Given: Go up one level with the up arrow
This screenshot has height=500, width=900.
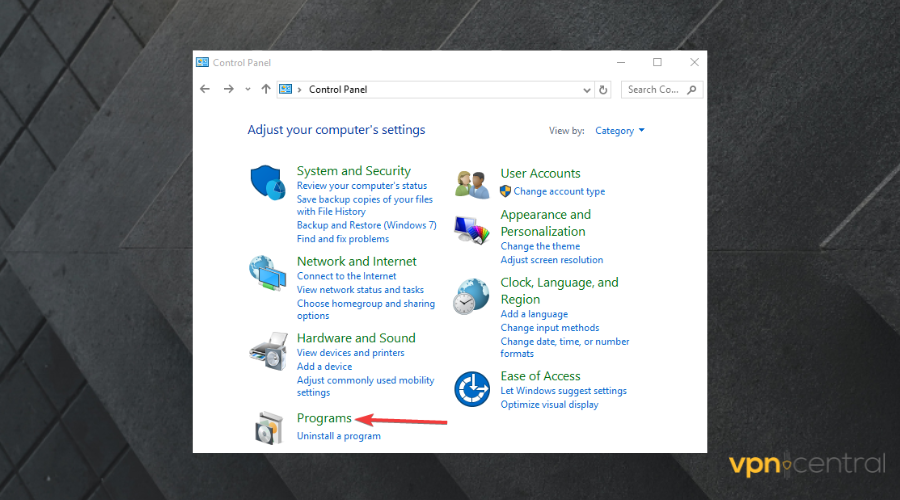Looking at the screenshot, I should coord(266,89).
